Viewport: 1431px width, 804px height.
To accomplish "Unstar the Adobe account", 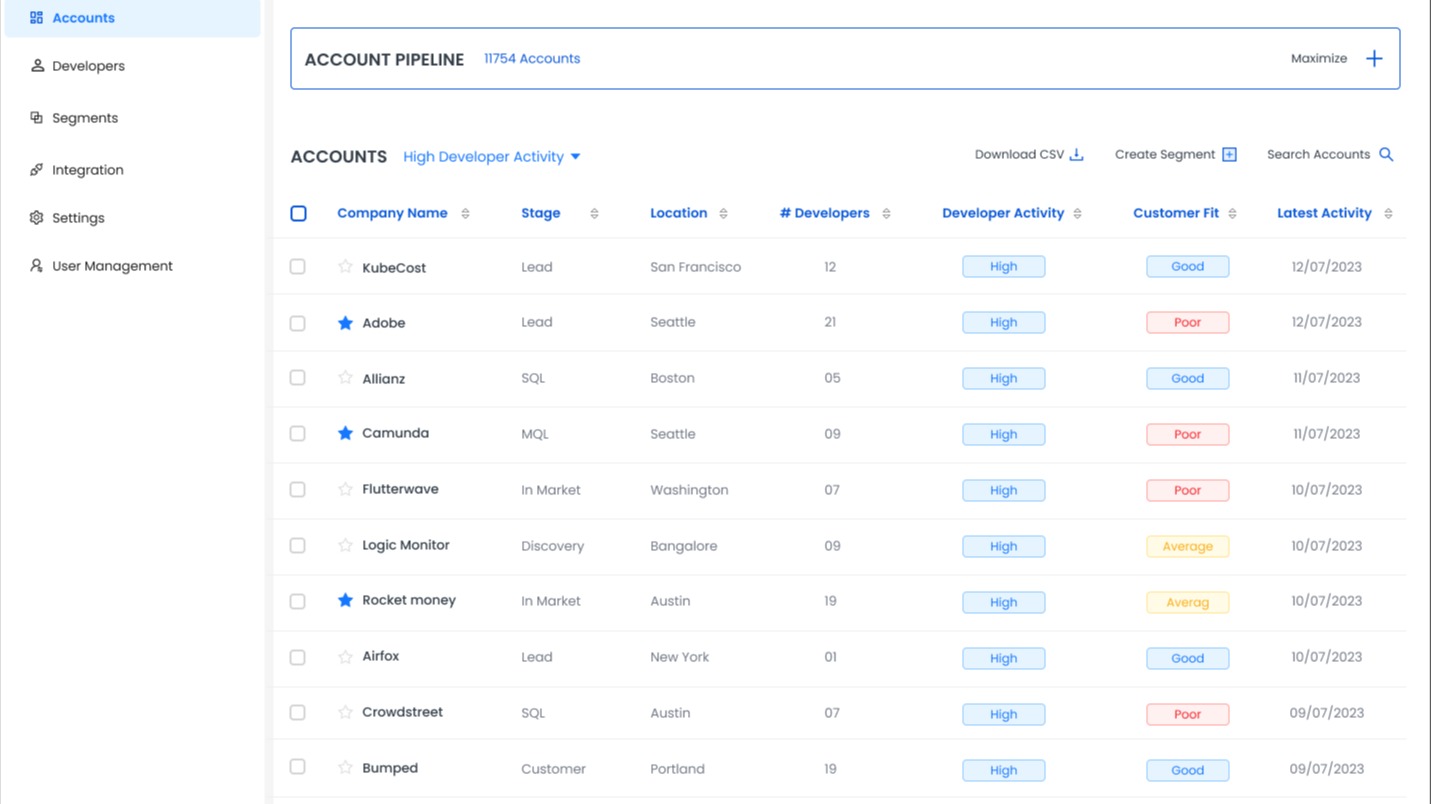I will pos(345,322).
